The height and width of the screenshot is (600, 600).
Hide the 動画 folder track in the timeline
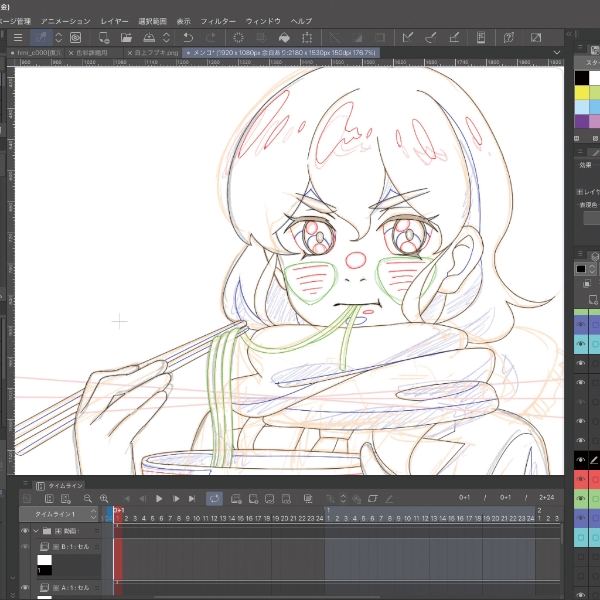click(x=25, y=531)
